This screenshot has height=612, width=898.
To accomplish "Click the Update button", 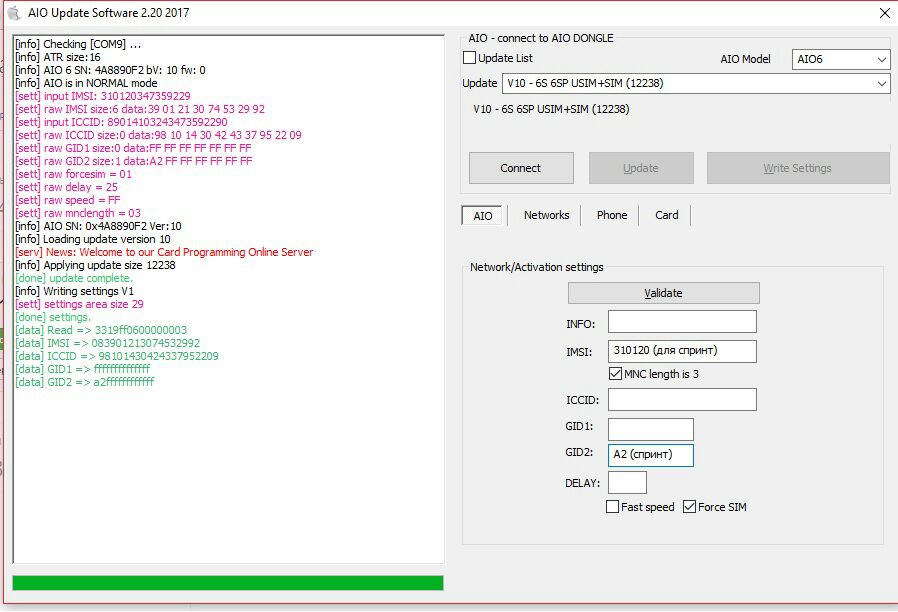I will (640, 168).
